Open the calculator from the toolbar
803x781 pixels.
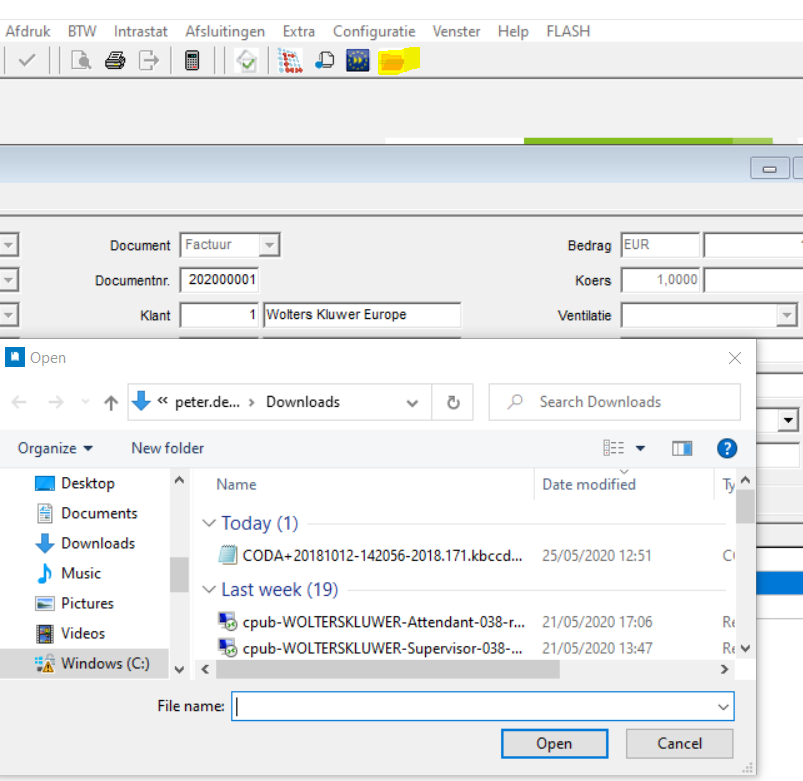point(192,61)
